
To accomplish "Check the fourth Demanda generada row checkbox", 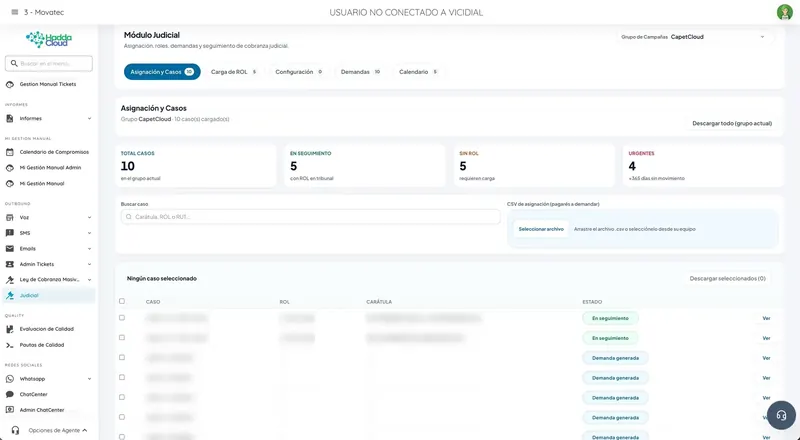I will point(122,417).
